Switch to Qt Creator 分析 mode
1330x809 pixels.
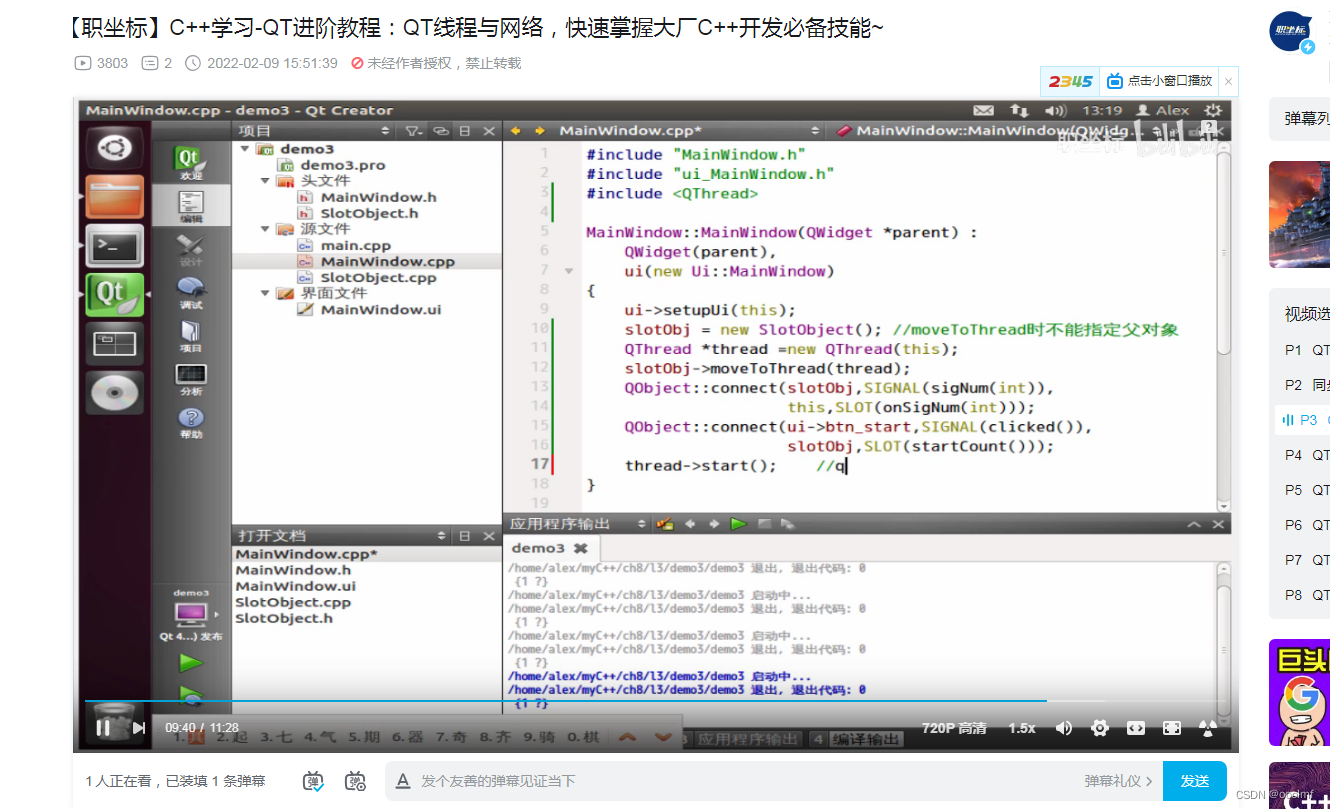pyautogui.click(x=190, y=379)
